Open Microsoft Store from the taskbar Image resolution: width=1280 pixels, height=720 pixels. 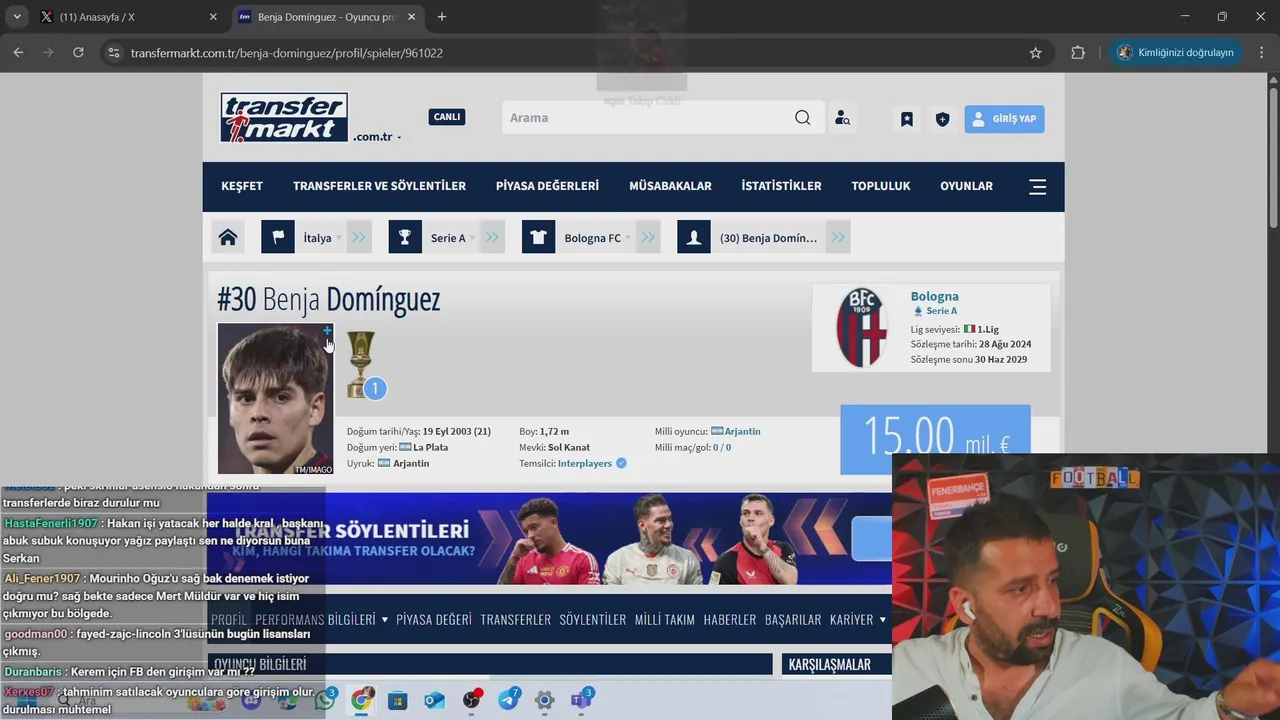398,700
